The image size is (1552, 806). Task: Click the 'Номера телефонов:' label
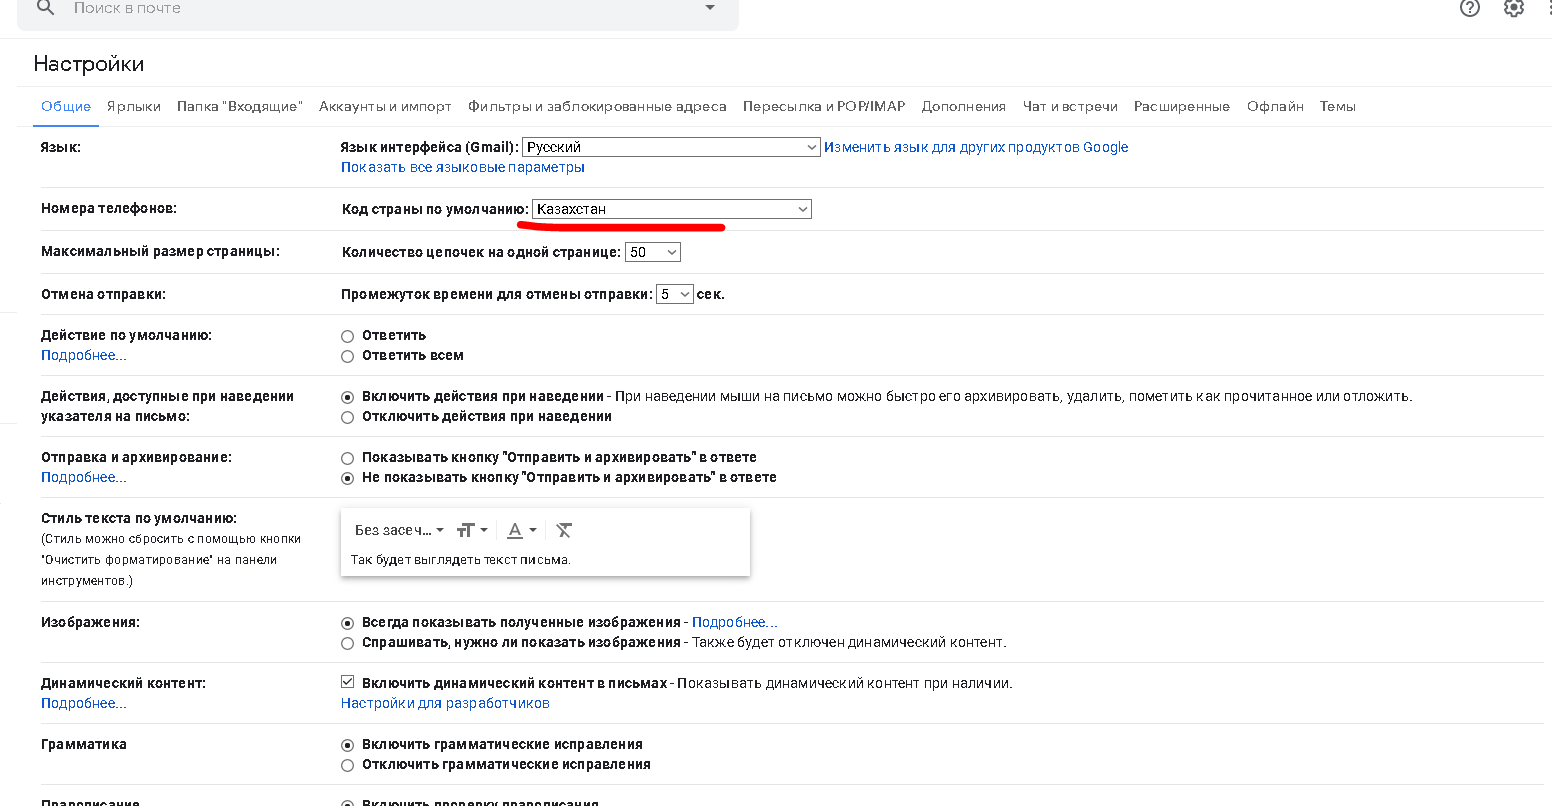(109, 208)
